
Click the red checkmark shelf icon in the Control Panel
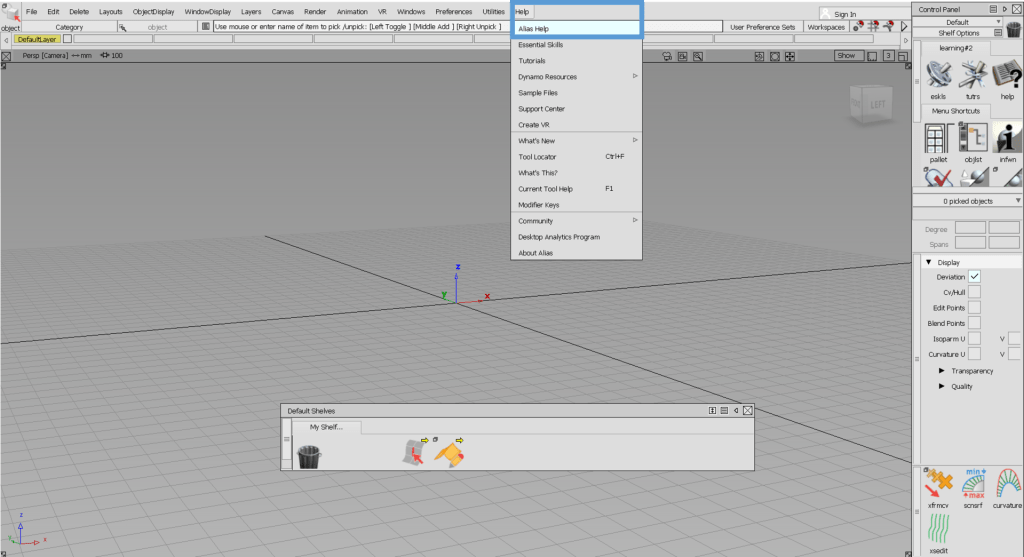pos(938,177)
